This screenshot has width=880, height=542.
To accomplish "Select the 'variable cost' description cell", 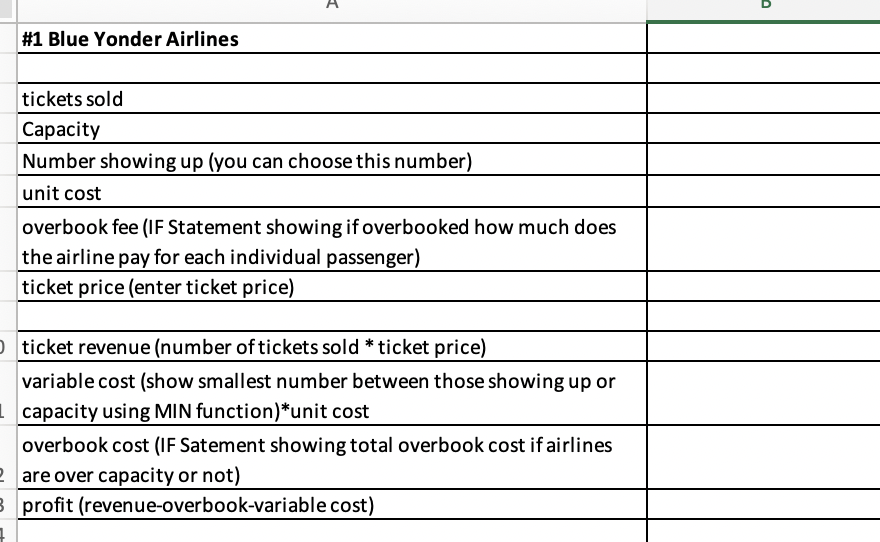I will (x=332, y=393).
